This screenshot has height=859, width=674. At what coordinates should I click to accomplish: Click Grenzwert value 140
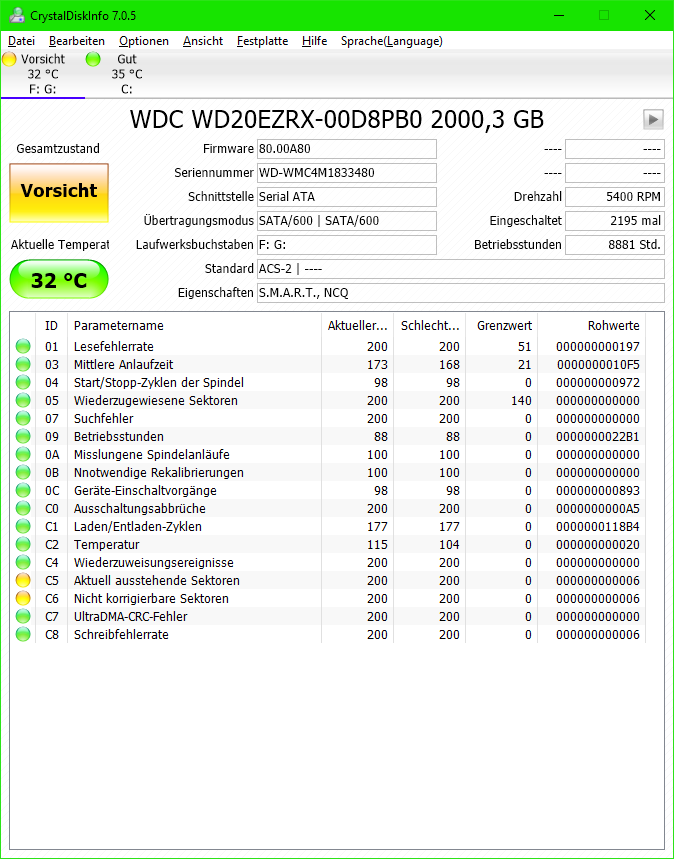click(x=521, y=401)
